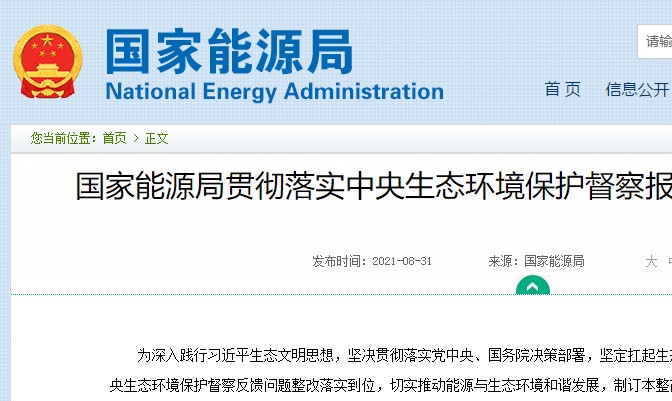Open the 首页 navigation menu item
This screenshot has width=672, height=401.
coord(563,90)
